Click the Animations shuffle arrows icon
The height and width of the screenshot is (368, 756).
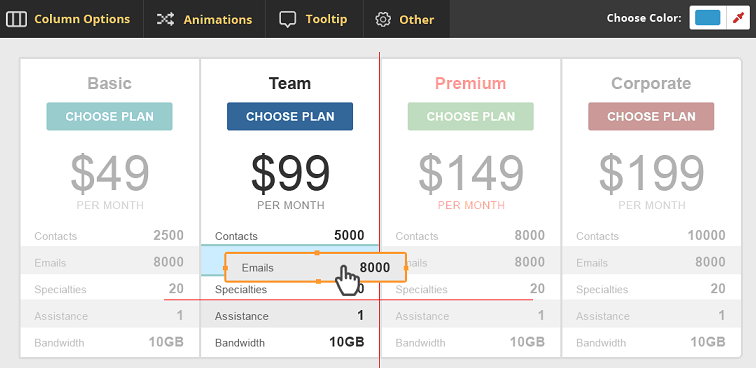pos(165,19)
